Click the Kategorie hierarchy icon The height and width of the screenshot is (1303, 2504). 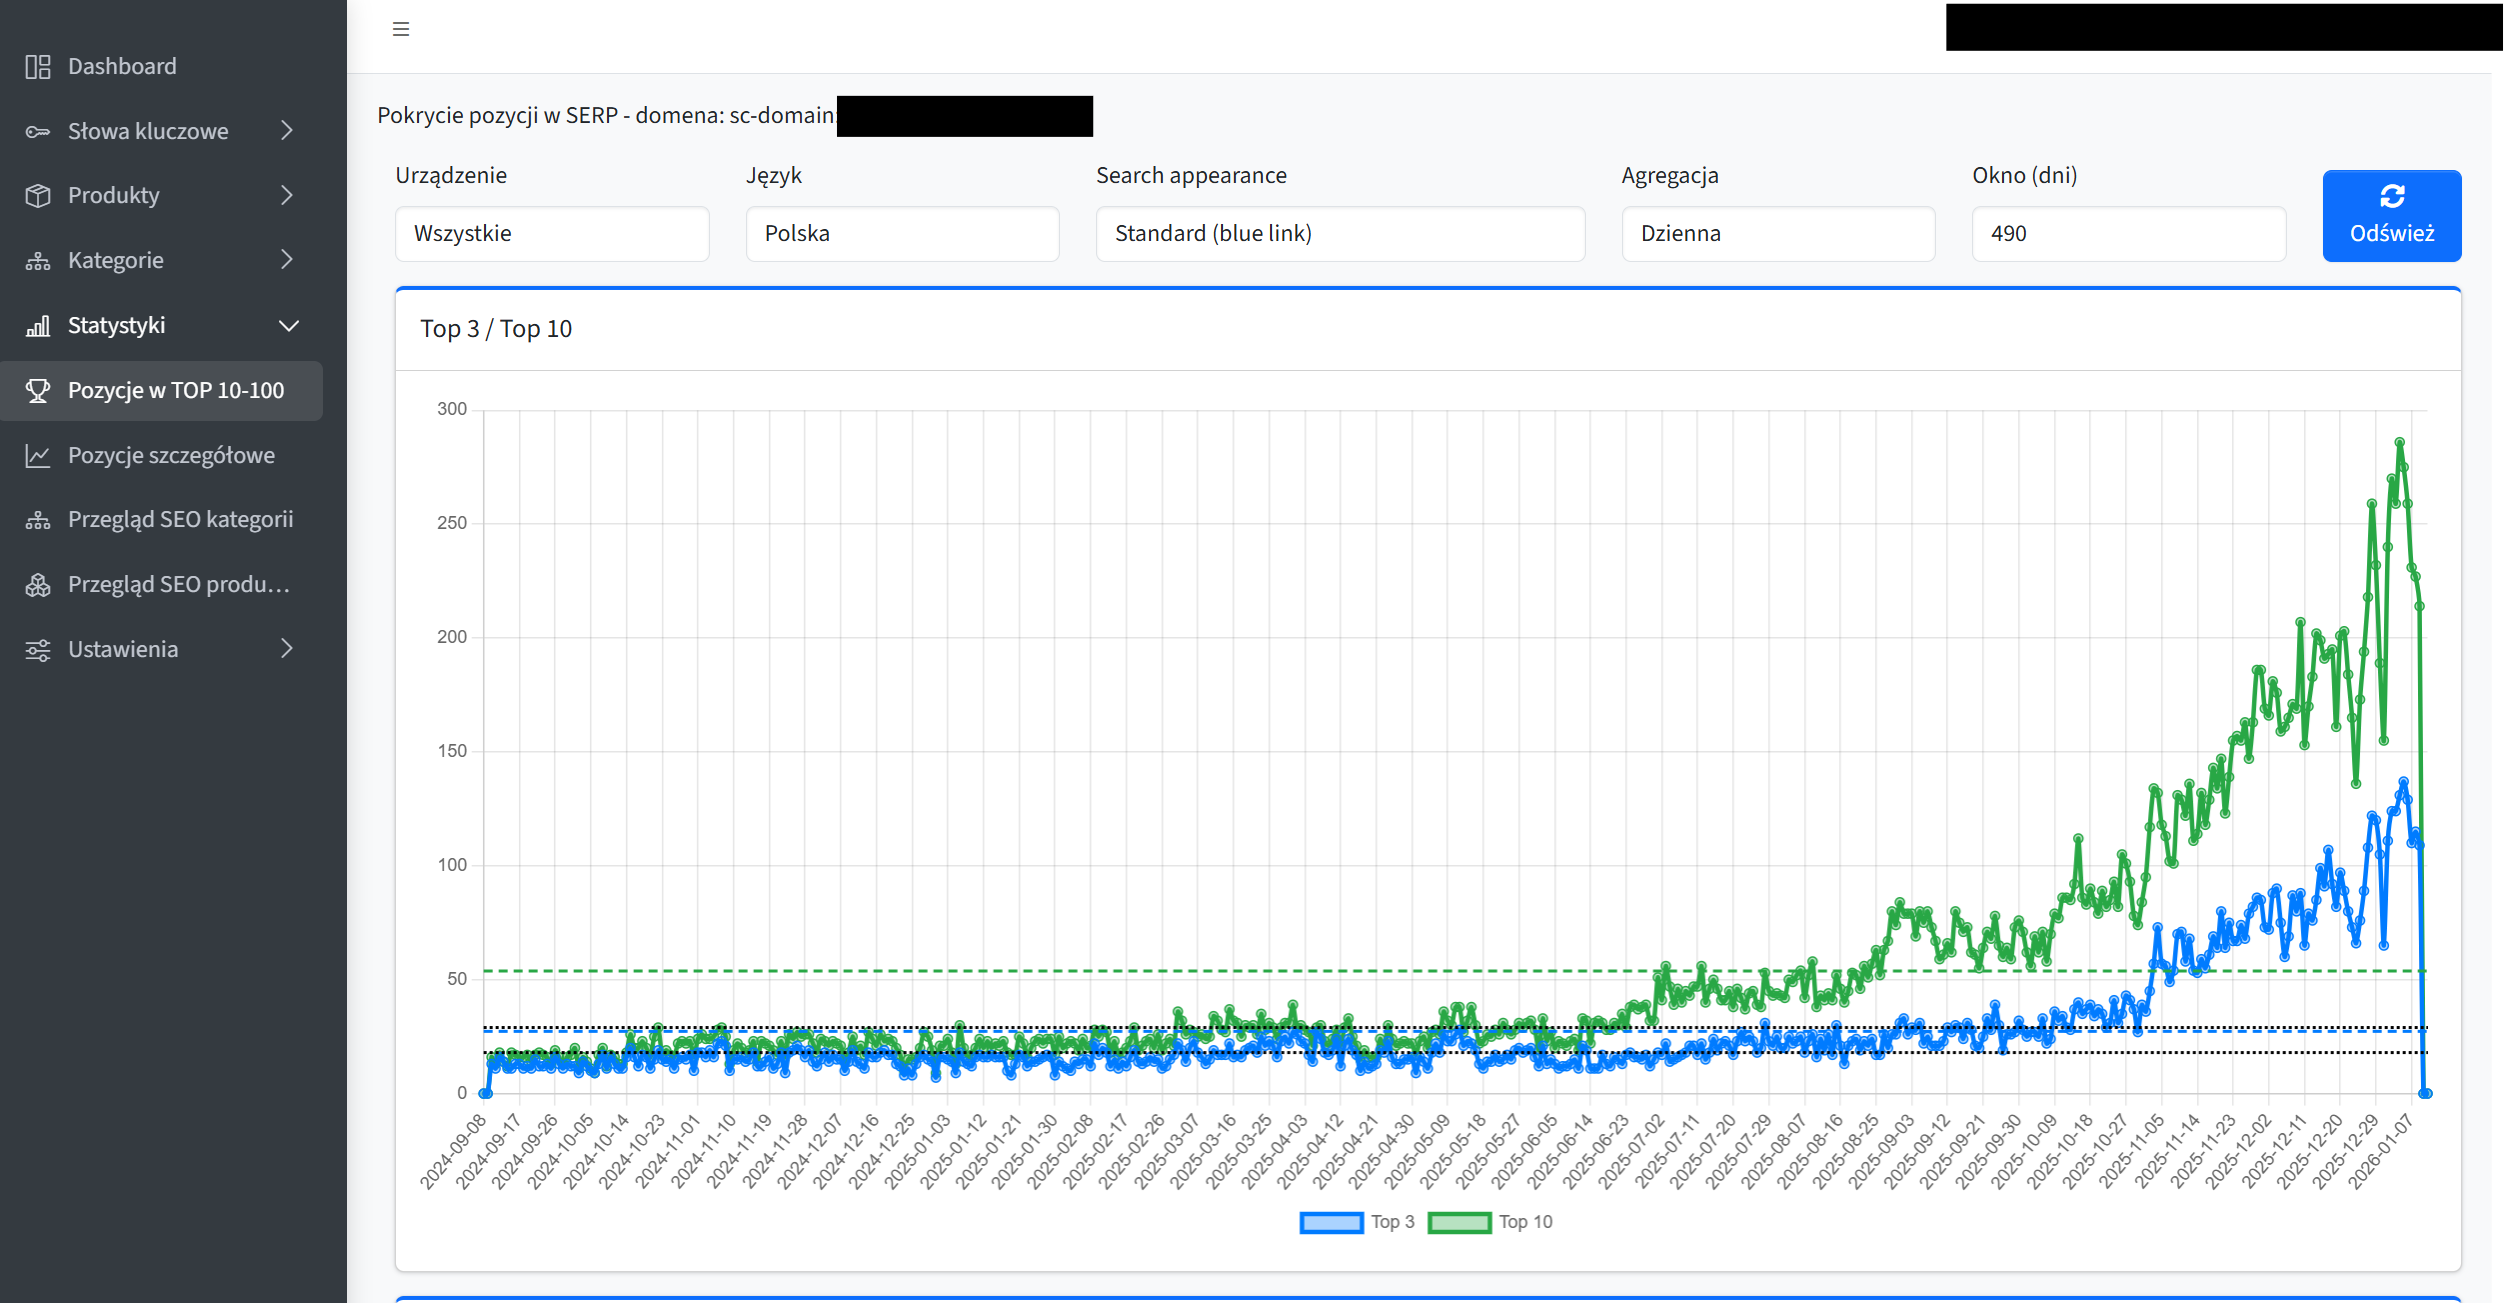(38, 261)
